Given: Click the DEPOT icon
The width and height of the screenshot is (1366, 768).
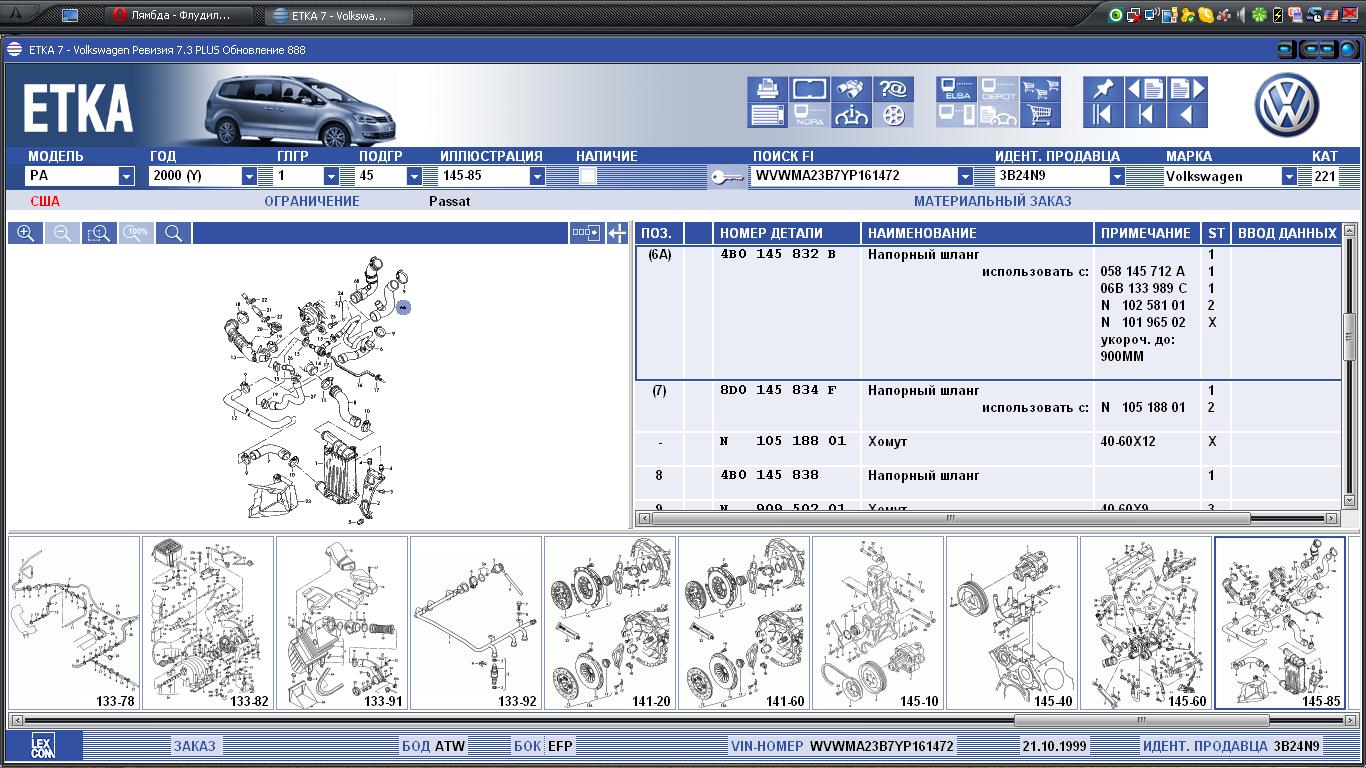Looking at the screenshot, I should [998, 89].
